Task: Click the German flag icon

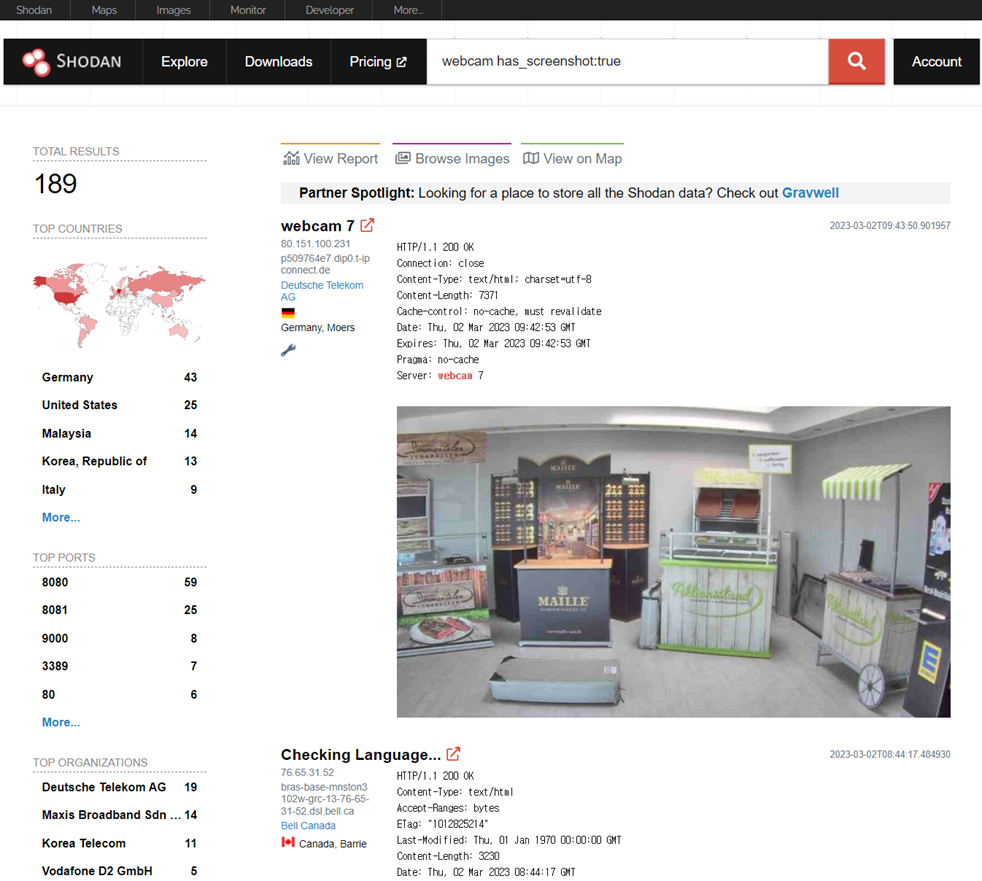Action: click(x=288, y=313)
